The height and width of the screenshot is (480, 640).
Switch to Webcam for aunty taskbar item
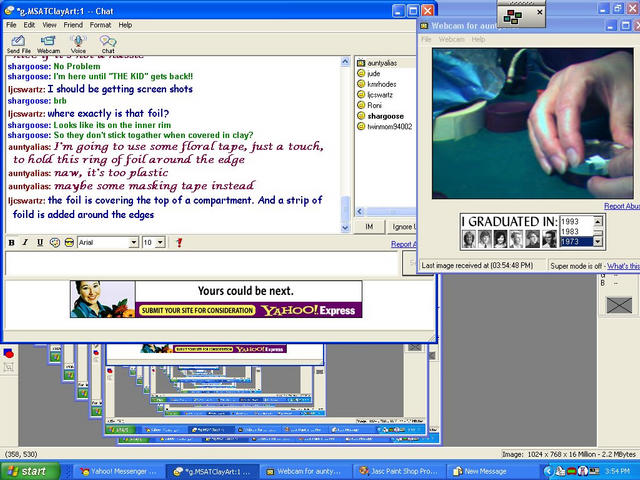[304, 471]
